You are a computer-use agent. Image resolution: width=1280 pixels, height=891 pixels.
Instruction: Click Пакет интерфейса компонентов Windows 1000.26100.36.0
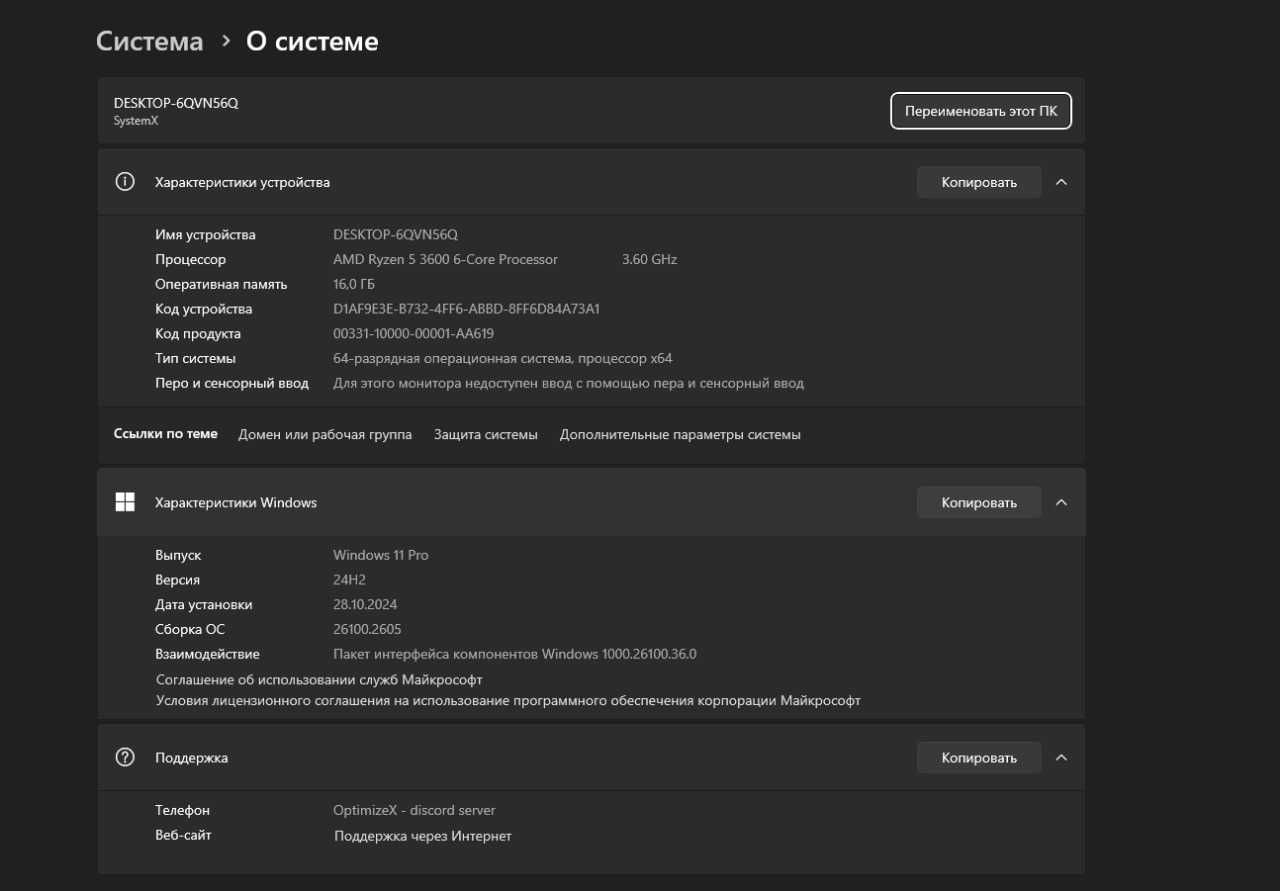pyautogui.click(x=515, y=654)
